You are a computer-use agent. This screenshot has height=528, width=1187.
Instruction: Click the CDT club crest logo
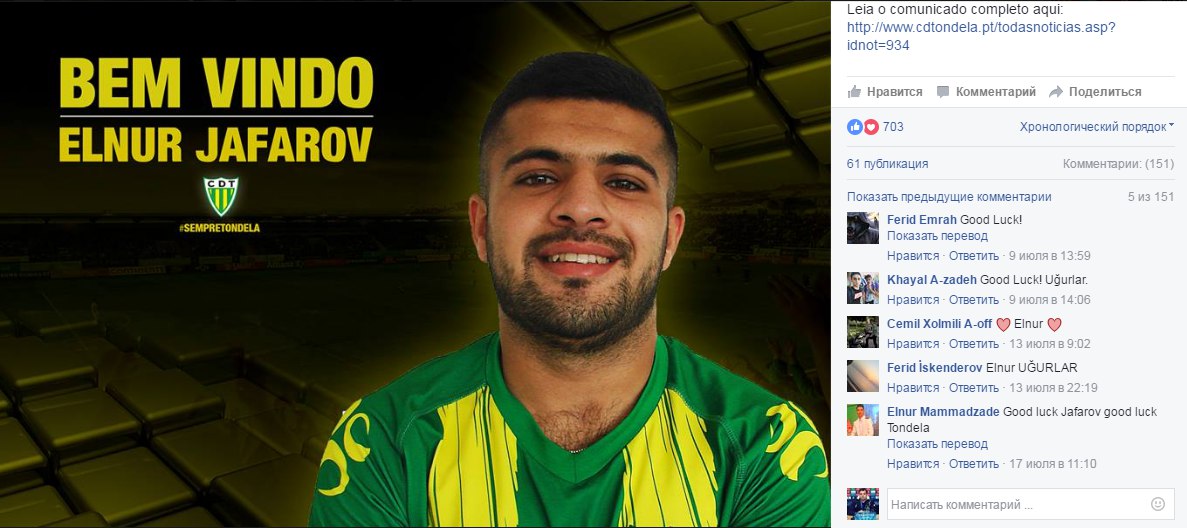point(220,196)
